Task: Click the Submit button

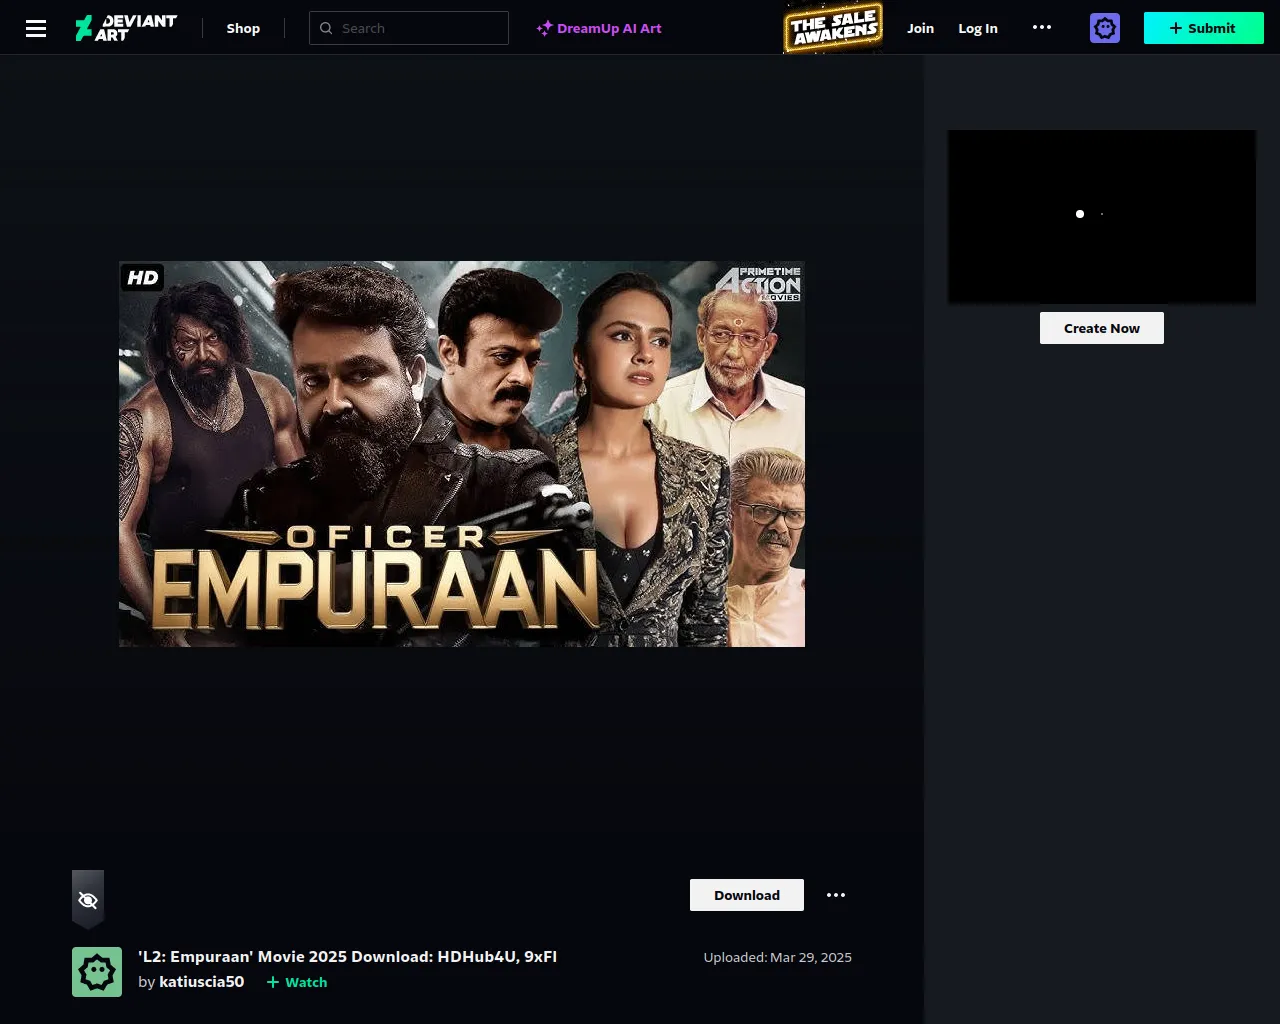Action: tap(1204, 28)
